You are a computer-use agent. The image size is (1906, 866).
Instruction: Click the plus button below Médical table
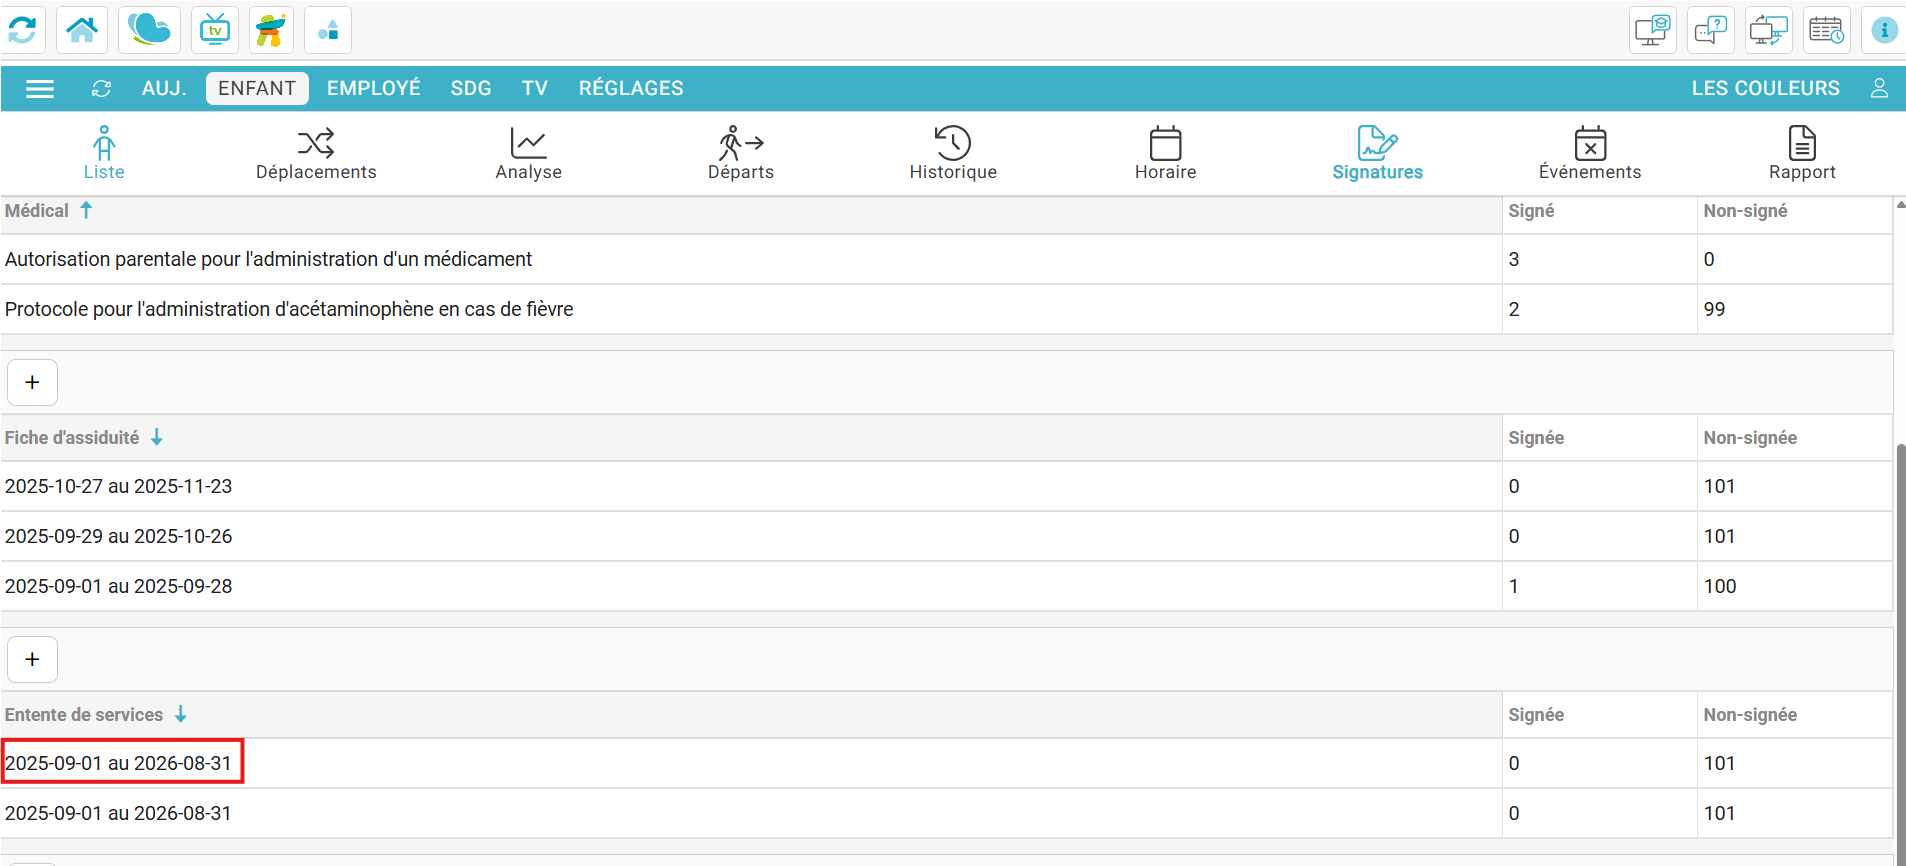click(33, 382)
